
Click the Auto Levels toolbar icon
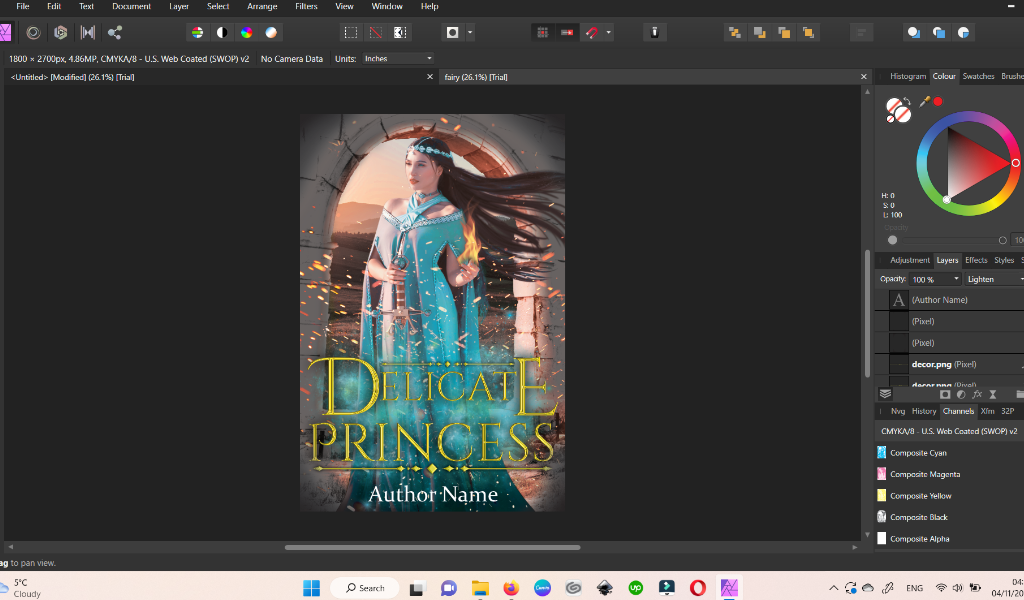coord(198,32)
